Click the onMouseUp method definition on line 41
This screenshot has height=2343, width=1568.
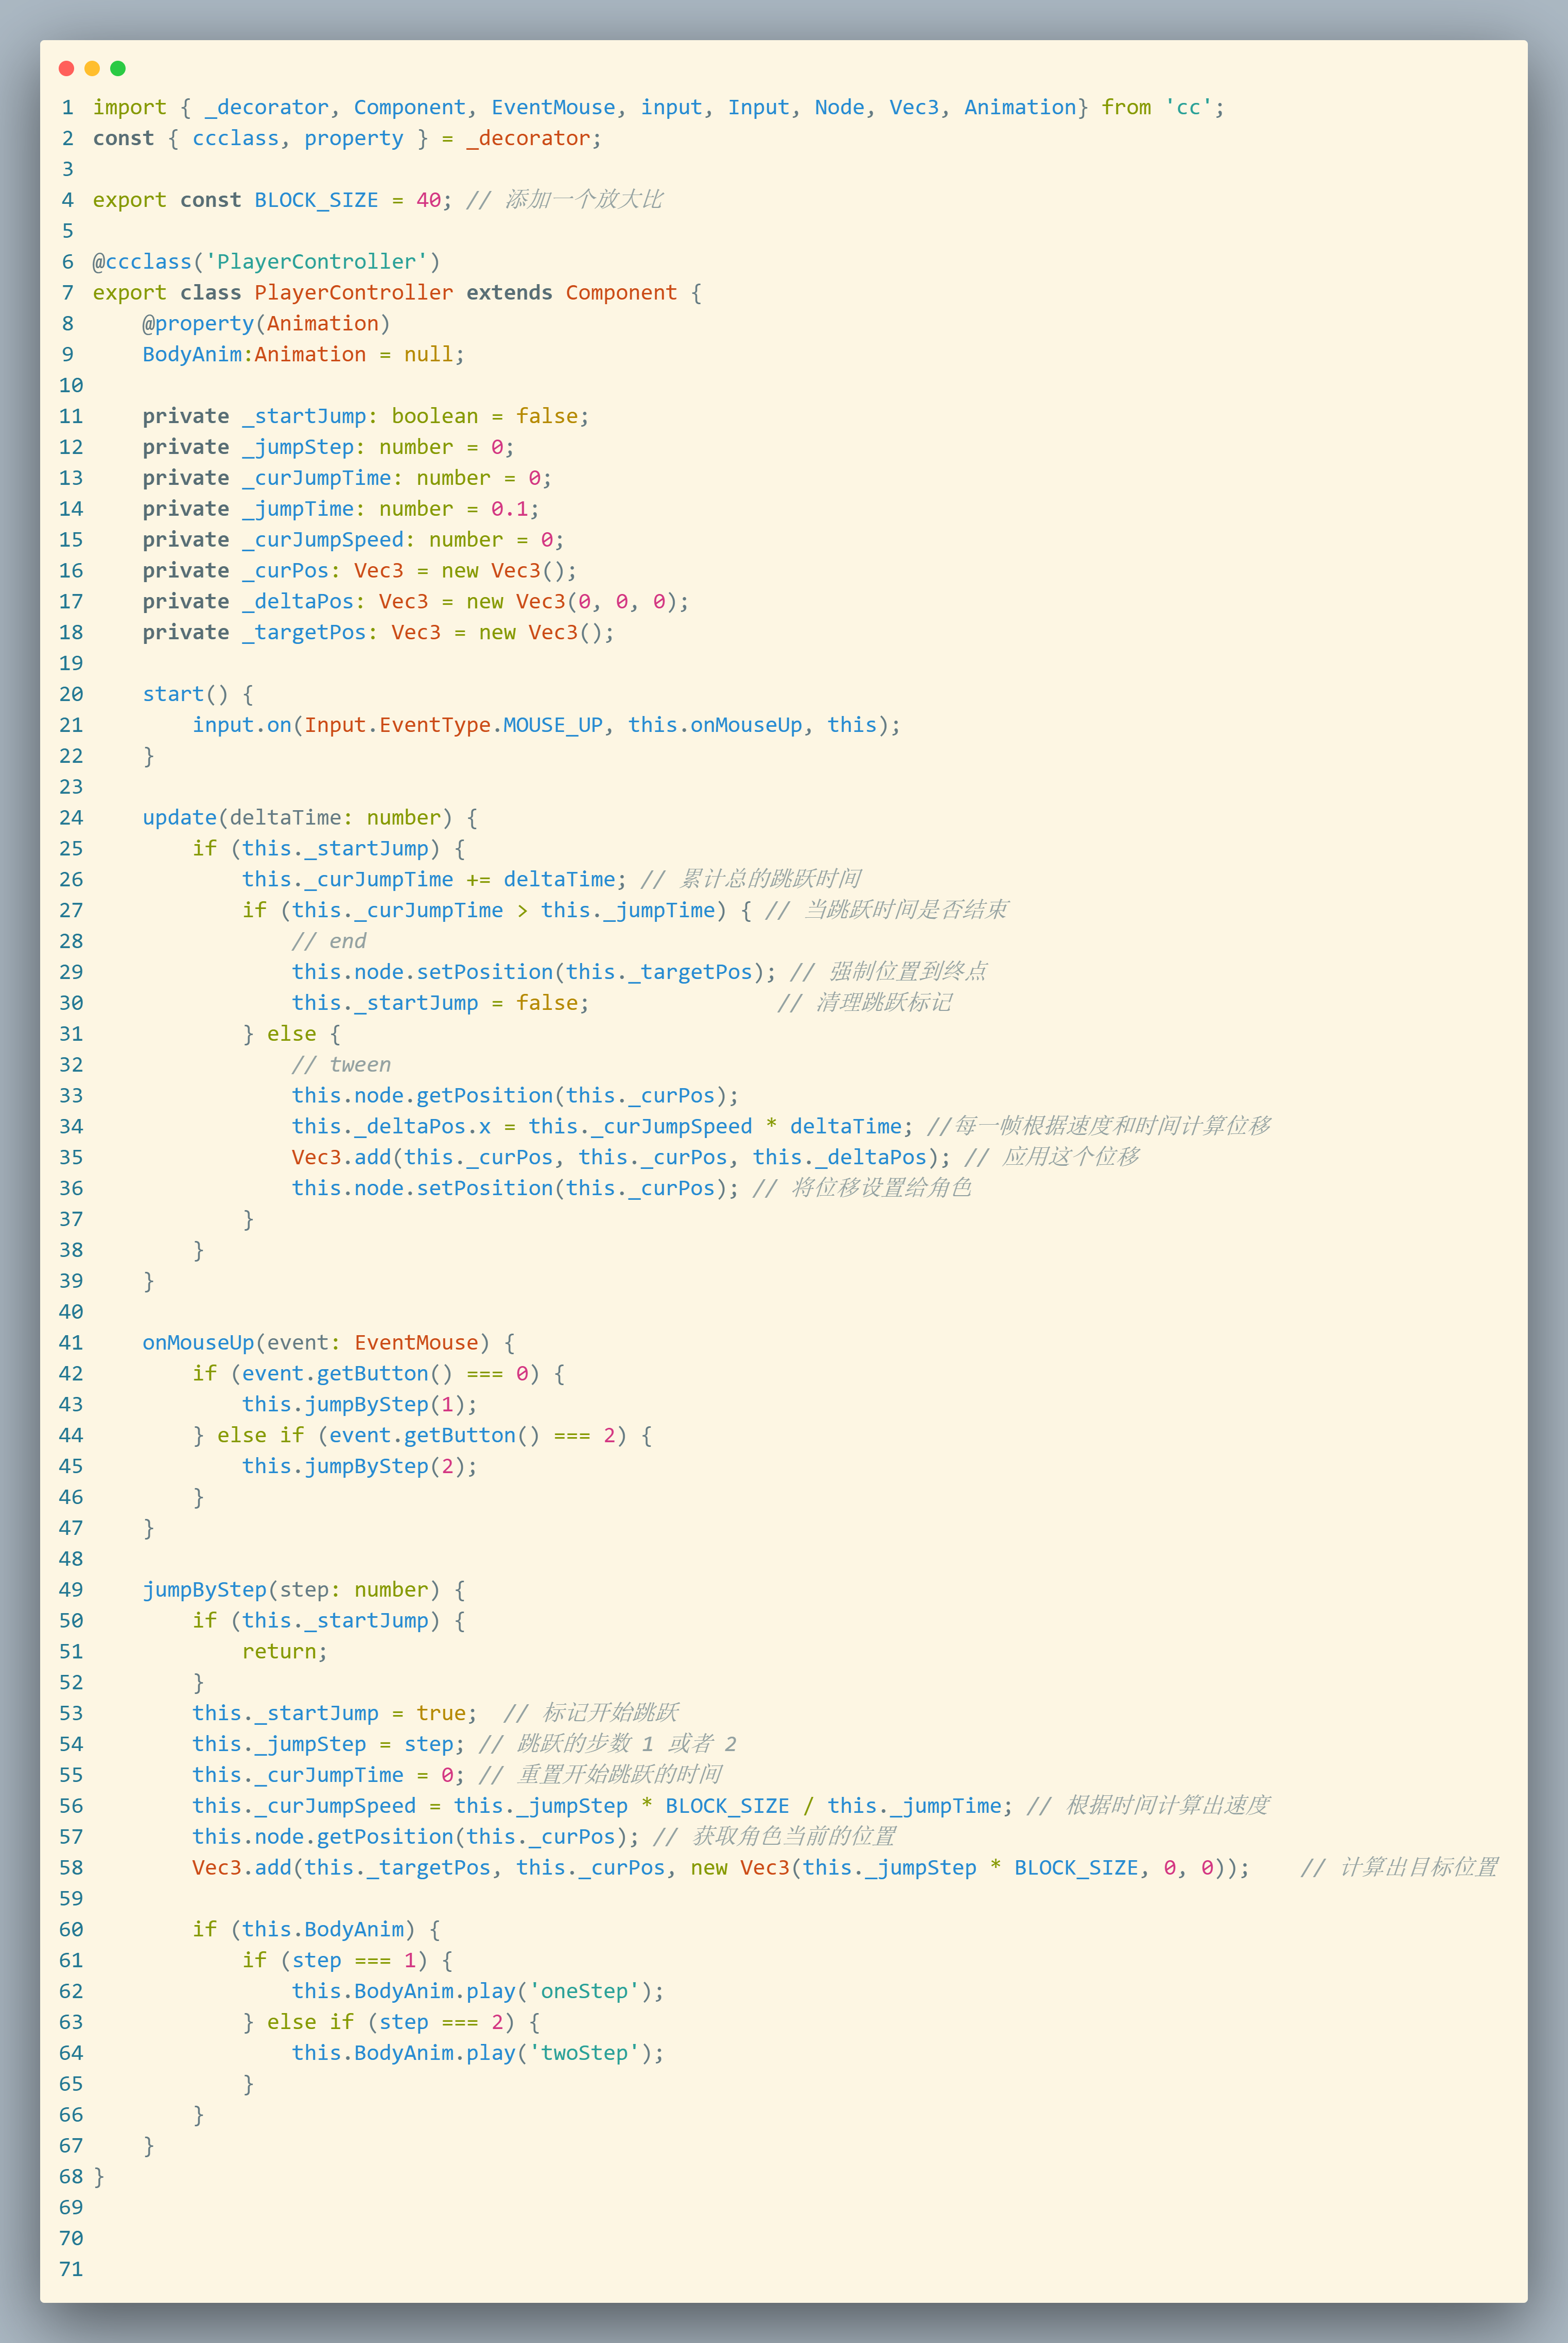[198, 1342]
